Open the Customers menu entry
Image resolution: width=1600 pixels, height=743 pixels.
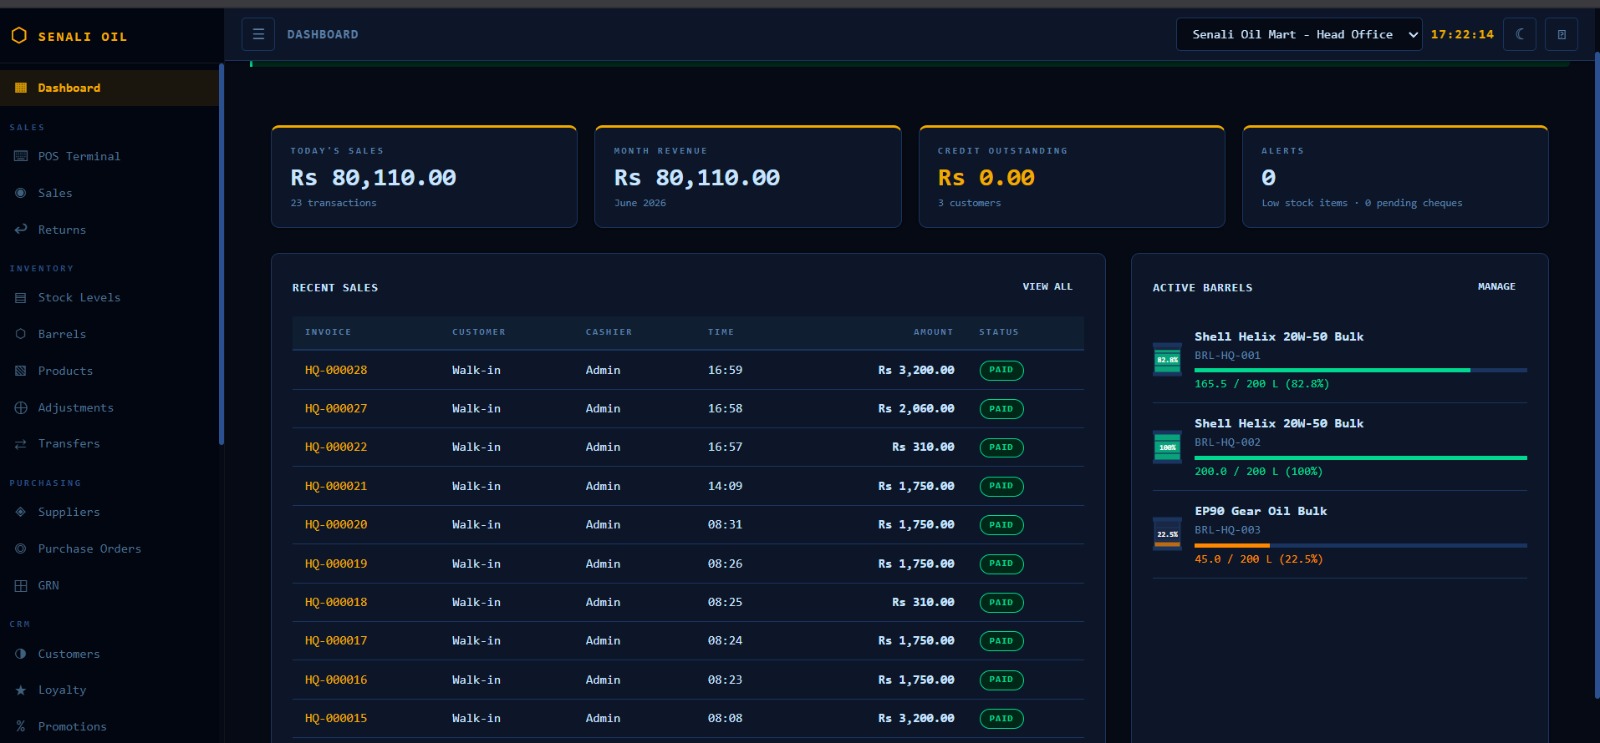110,654
